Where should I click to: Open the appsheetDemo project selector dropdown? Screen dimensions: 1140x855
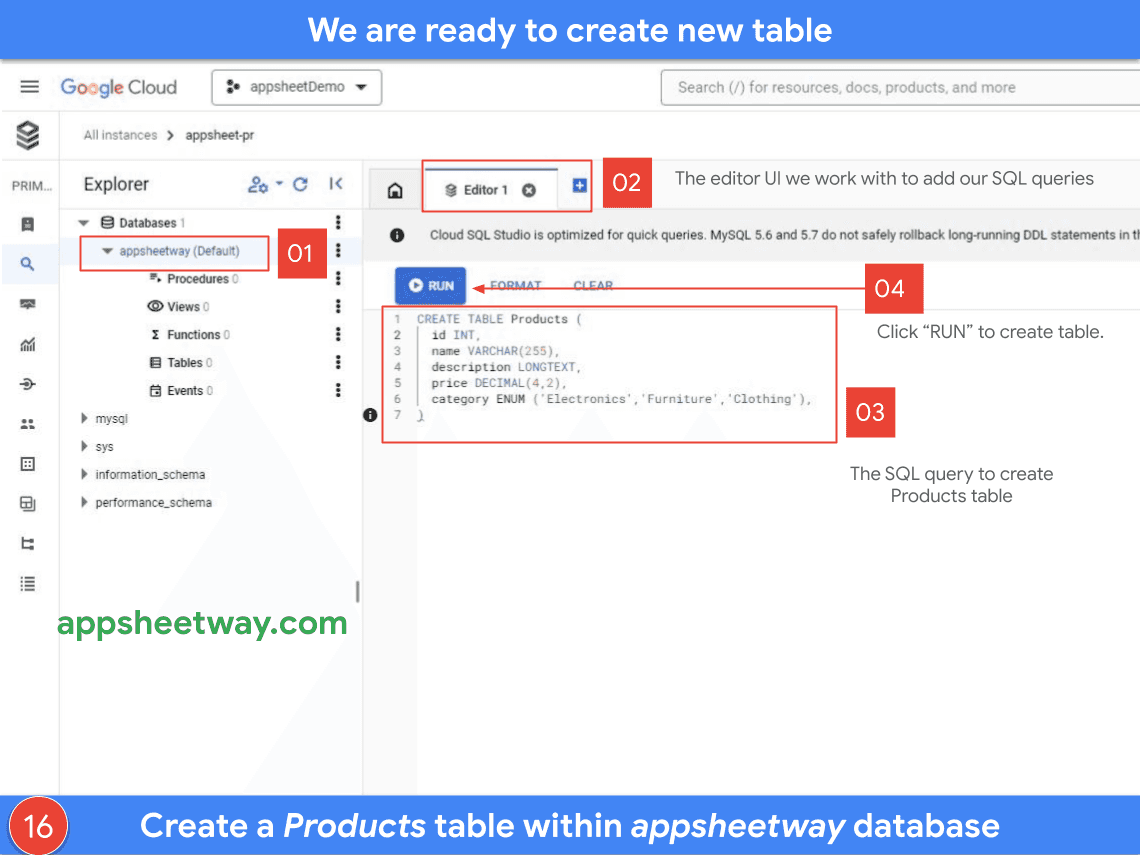(297, 87)
